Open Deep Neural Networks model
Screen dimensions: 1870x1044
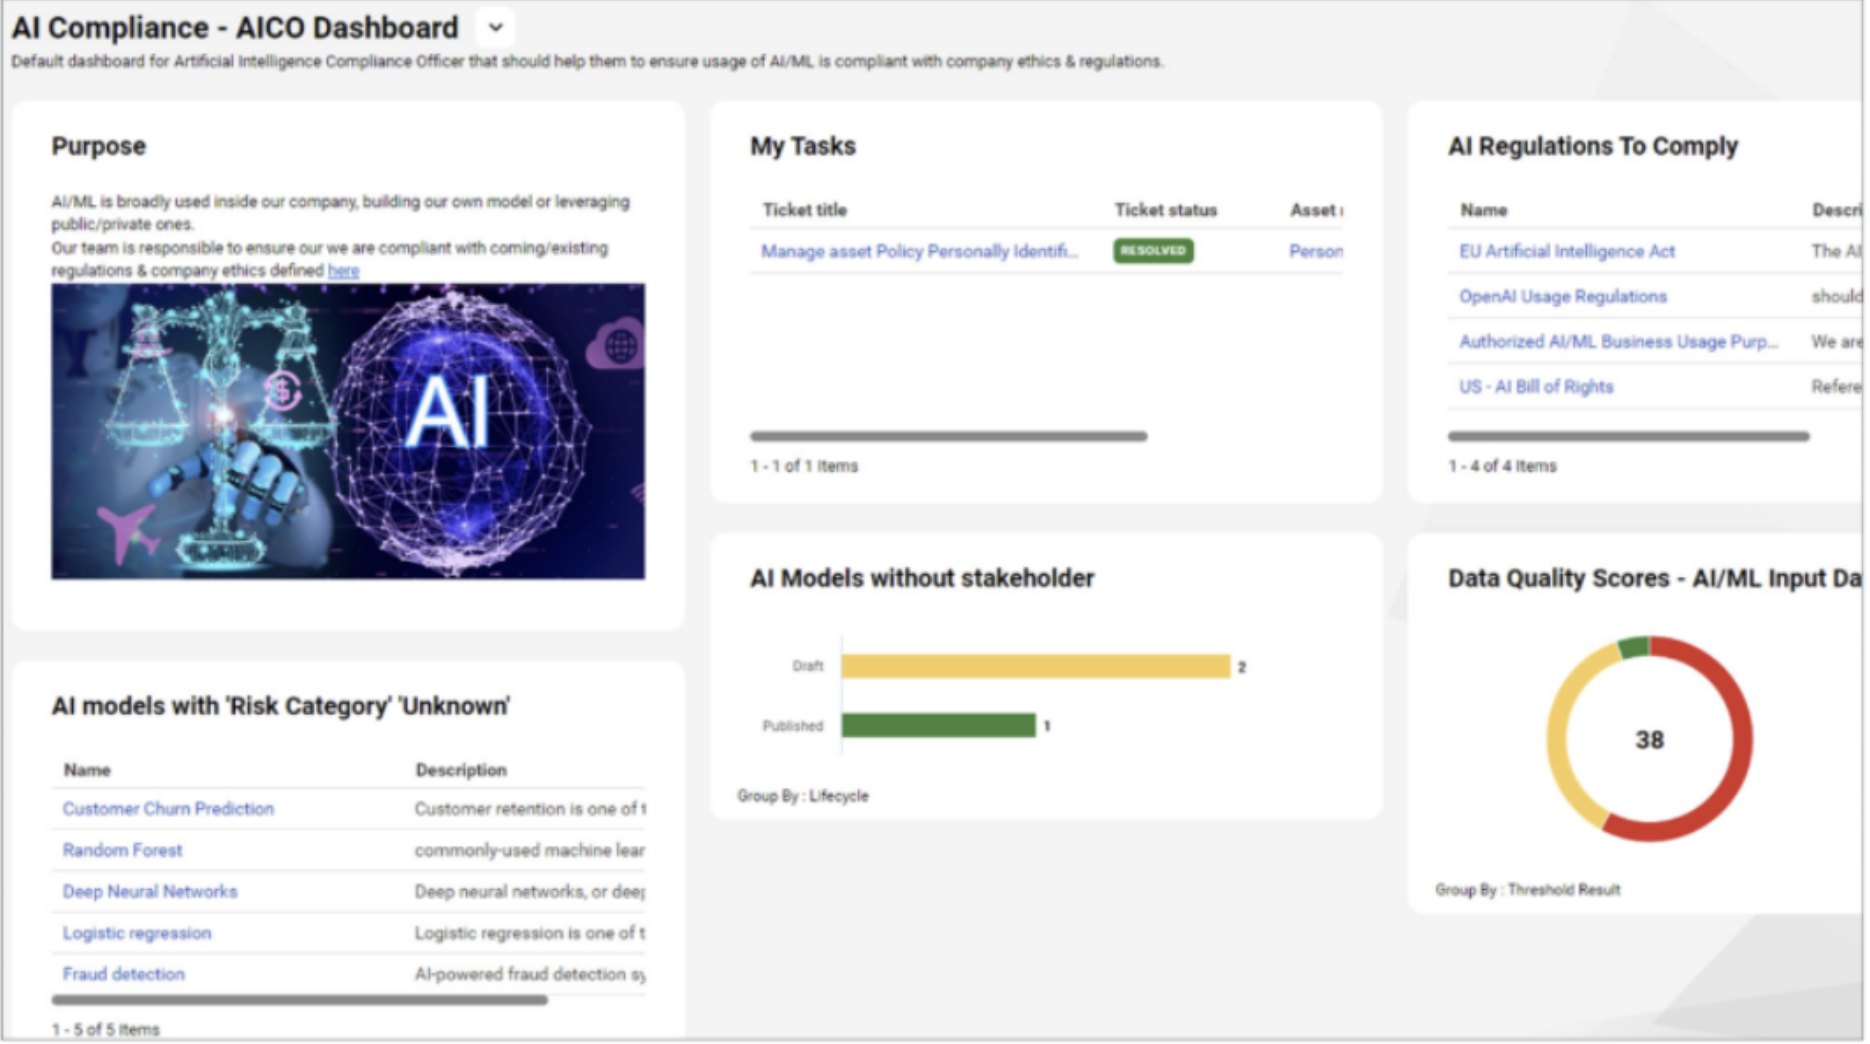150,891
